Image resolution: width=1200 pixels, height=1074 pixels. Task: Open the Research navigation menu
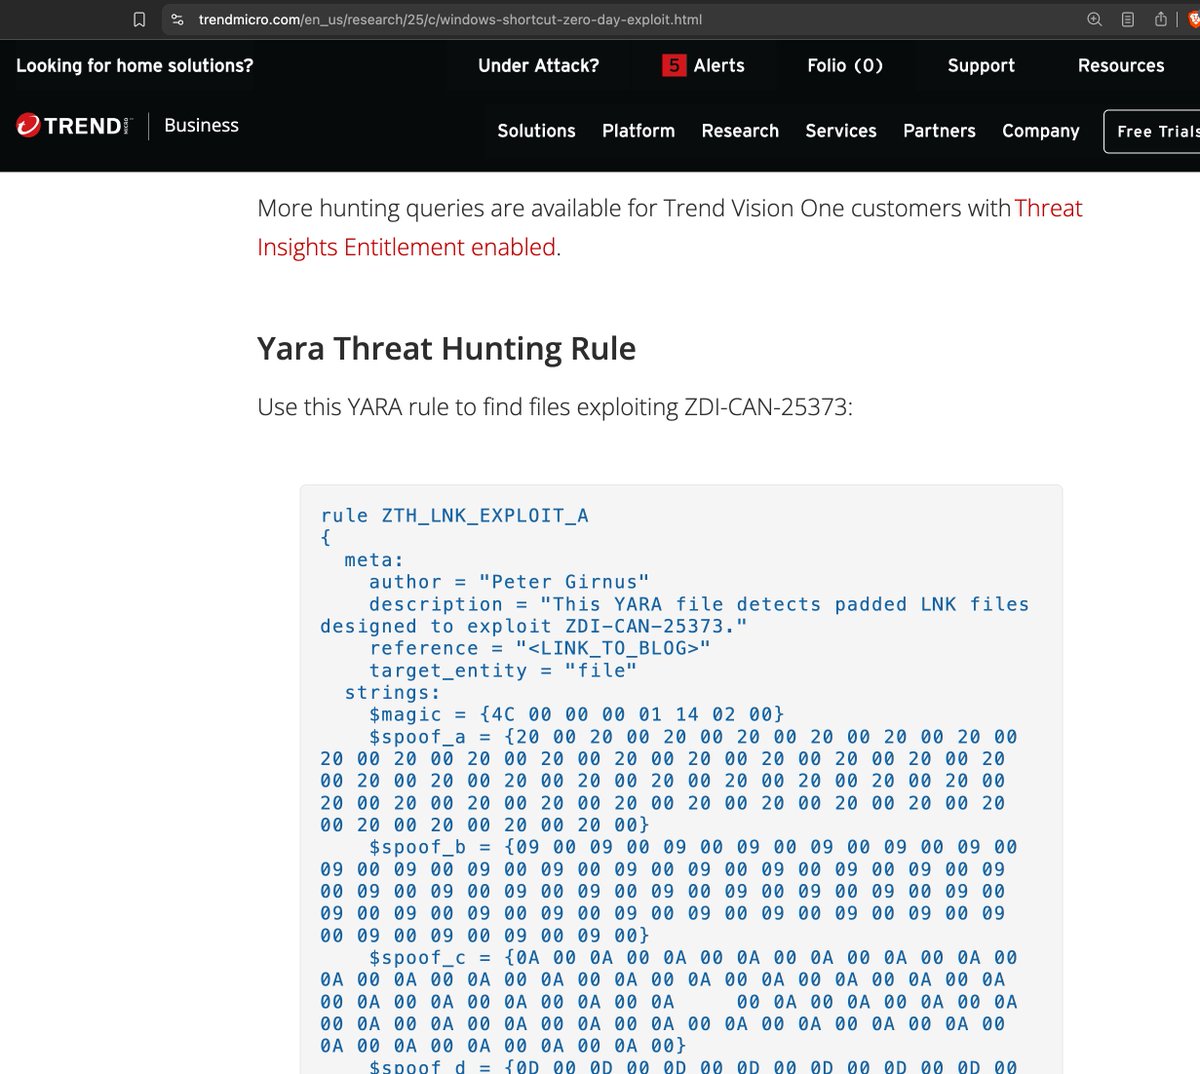point(740,131)
